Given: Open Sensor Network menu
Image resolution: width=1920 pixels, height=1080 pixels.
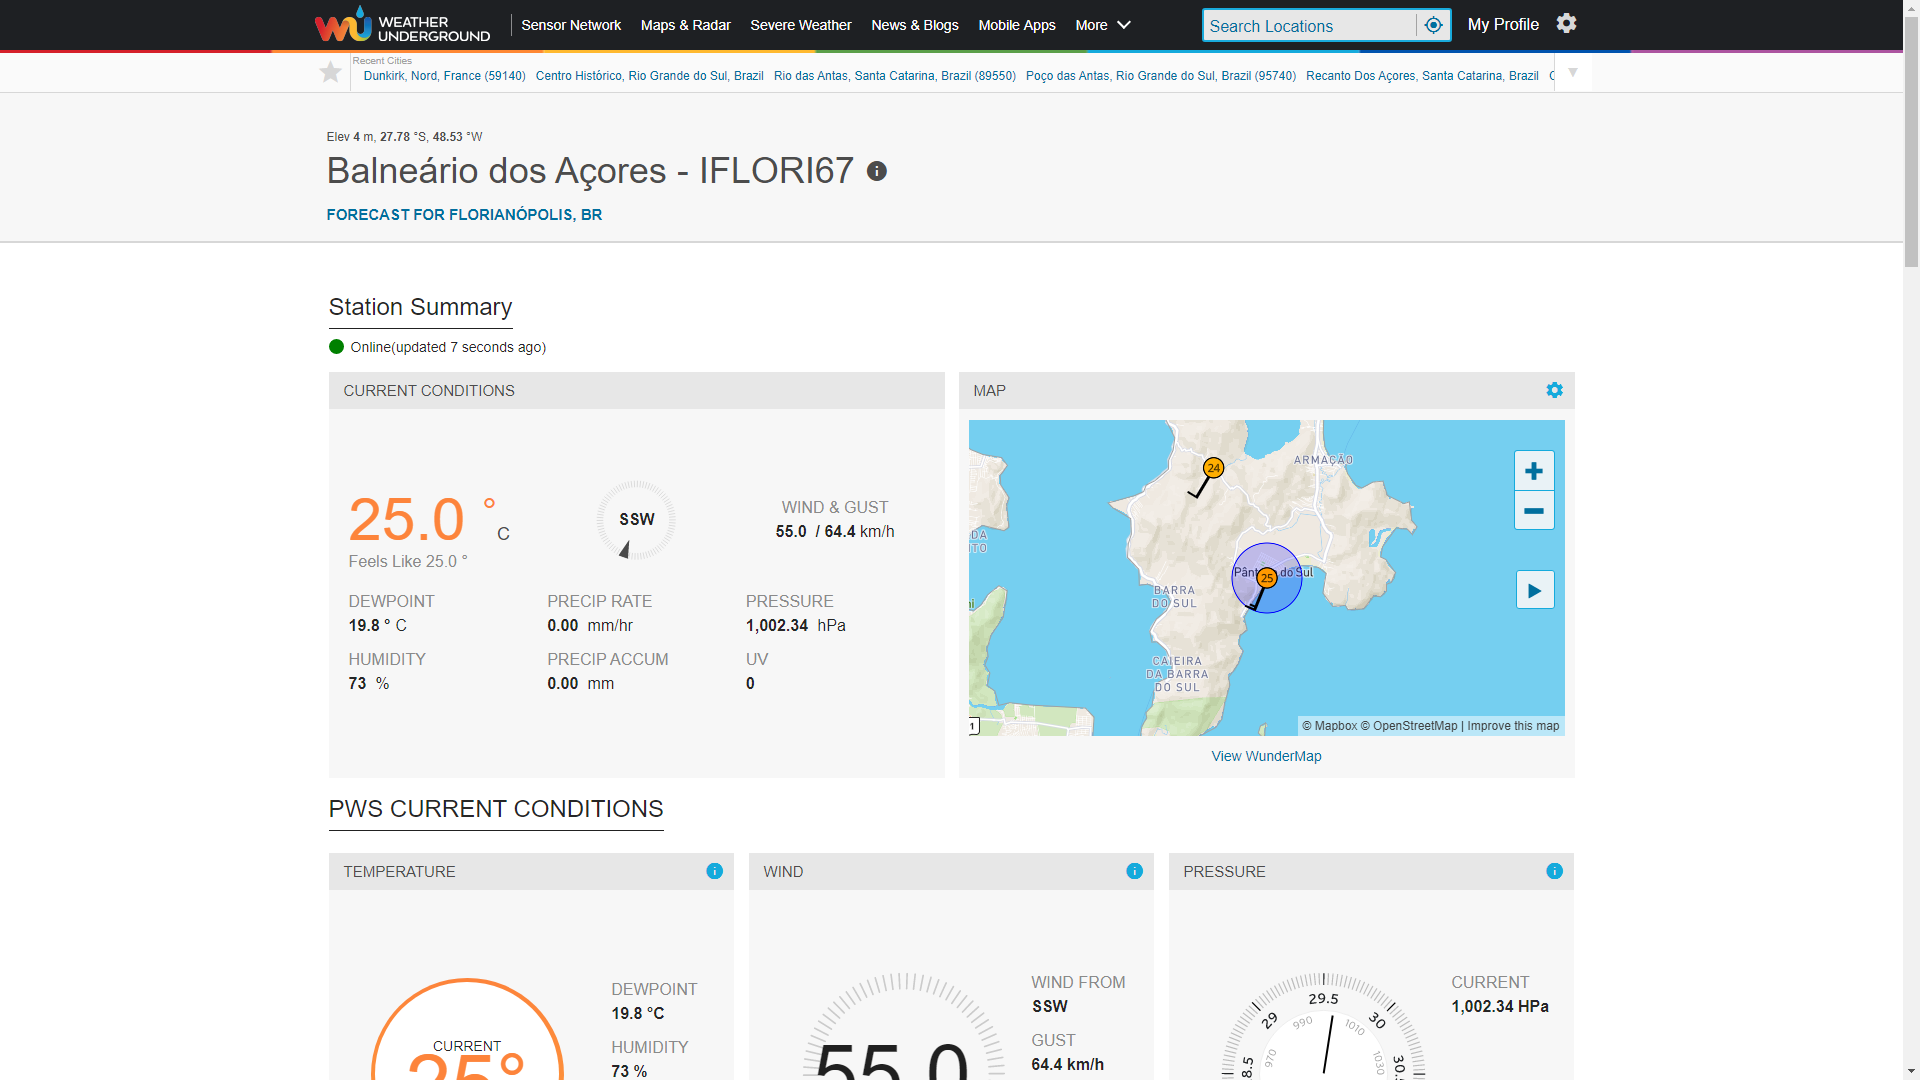Looking at the screenshot, I should (571, 25).
